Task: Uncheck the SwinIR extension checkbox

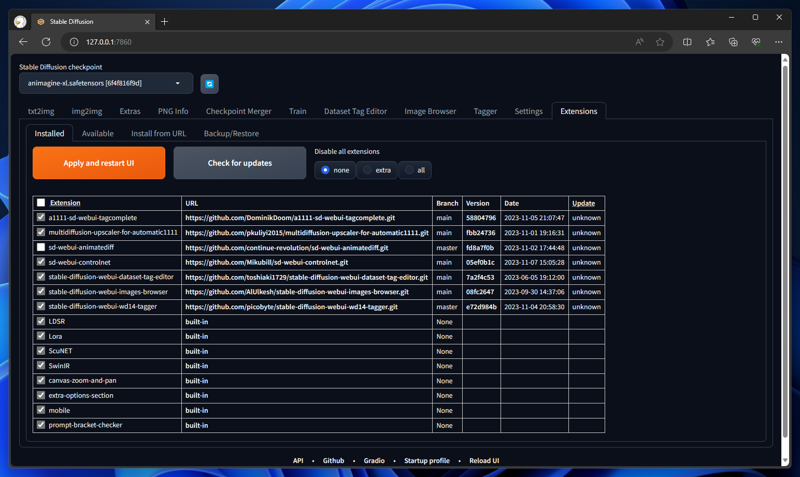Action: [41, 365]
